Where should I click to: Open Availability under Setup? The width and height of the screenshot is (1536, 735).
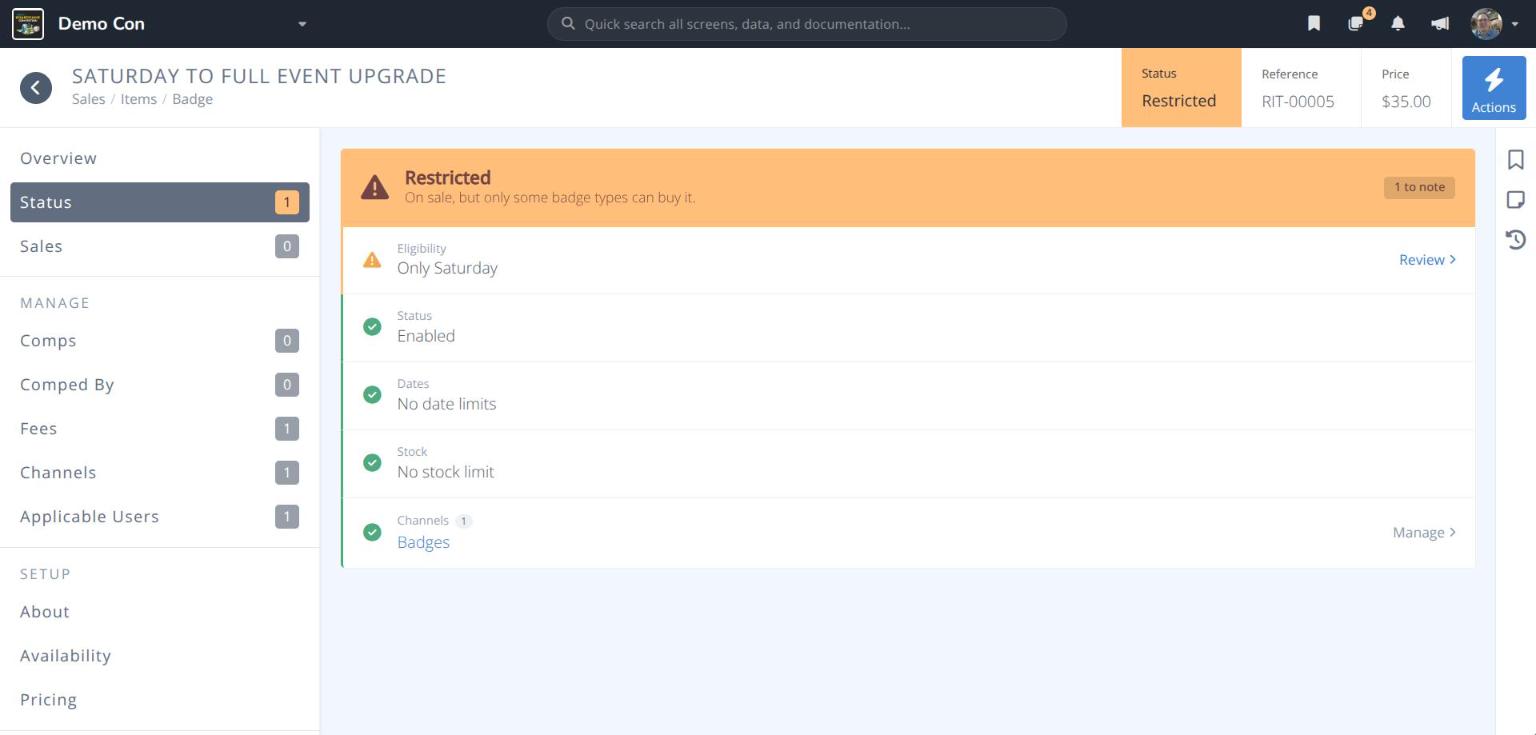pyautogui.click(x=160, y=656)
